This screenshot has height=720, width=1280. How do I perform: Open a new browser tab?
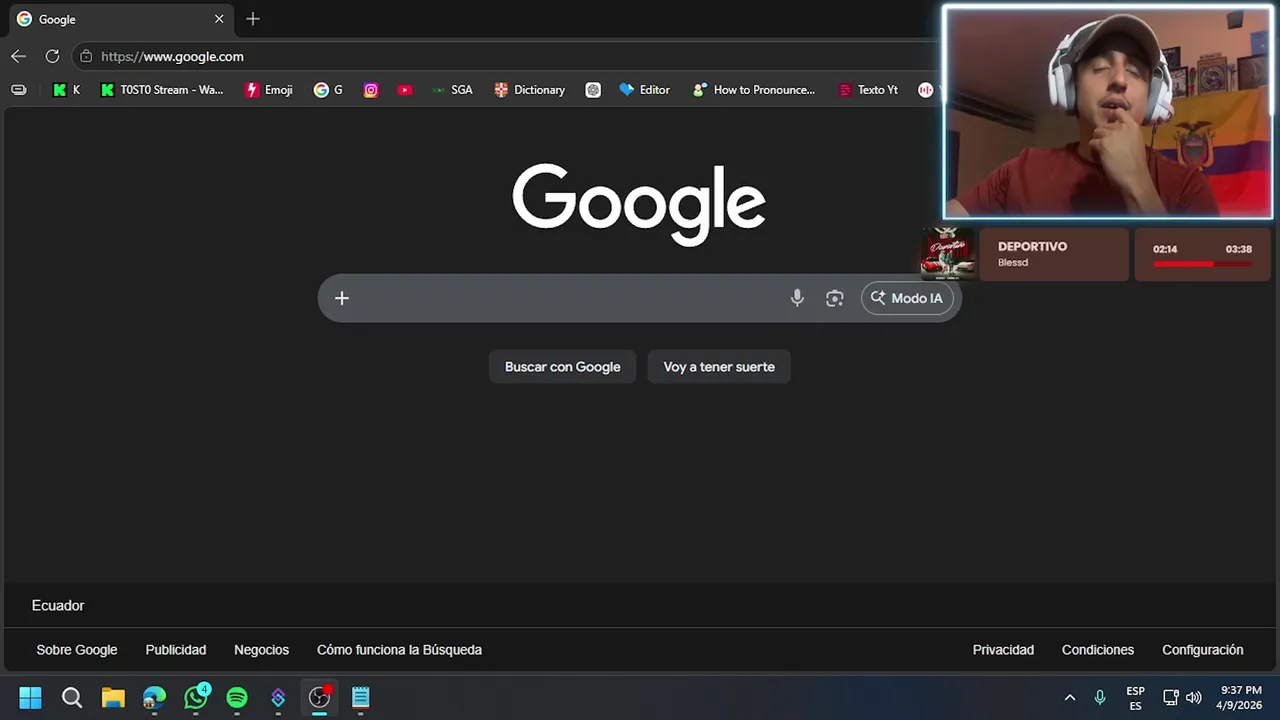click(253, 19)
